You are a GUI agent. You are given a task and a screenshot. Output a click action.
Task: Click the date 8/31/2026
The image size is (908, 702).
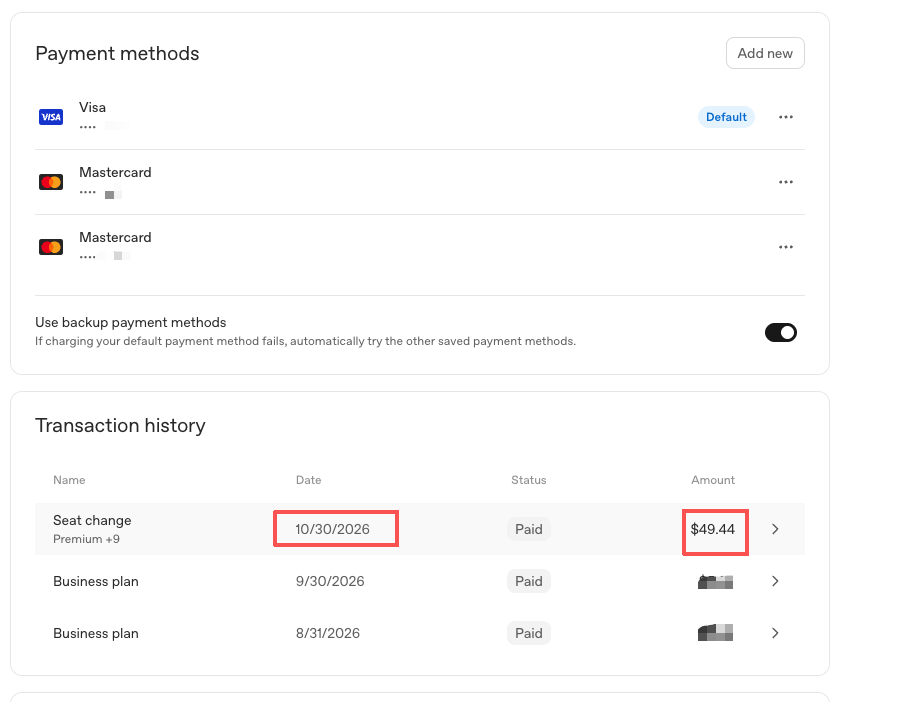pyautogui.click(x=328, y=633)
